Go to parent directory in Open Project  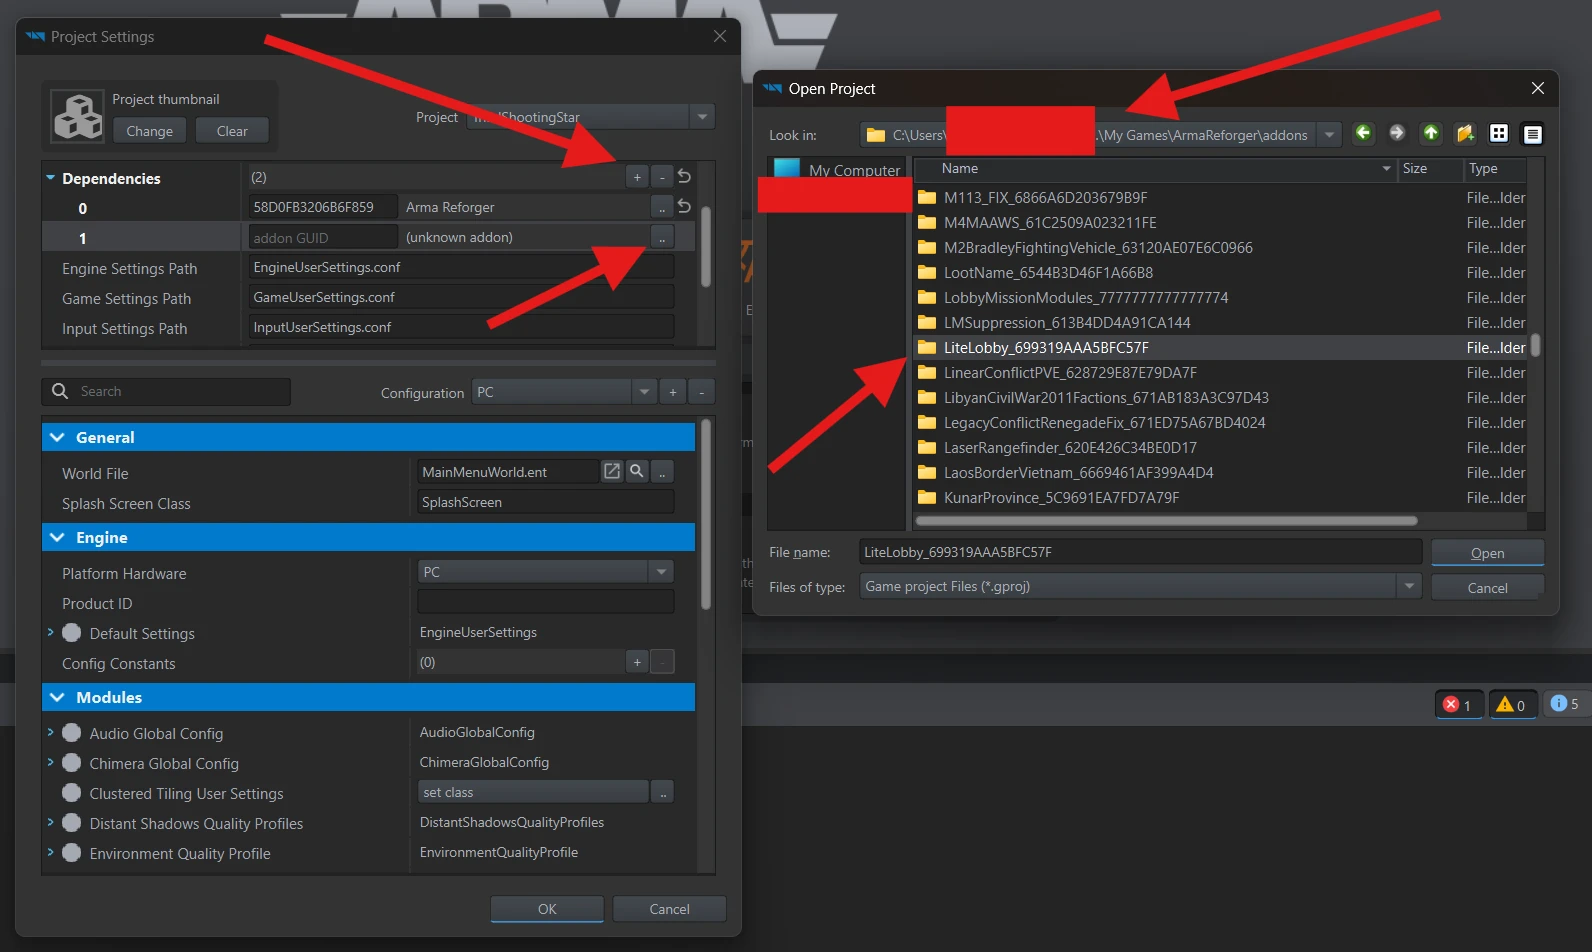[1431, 133]
